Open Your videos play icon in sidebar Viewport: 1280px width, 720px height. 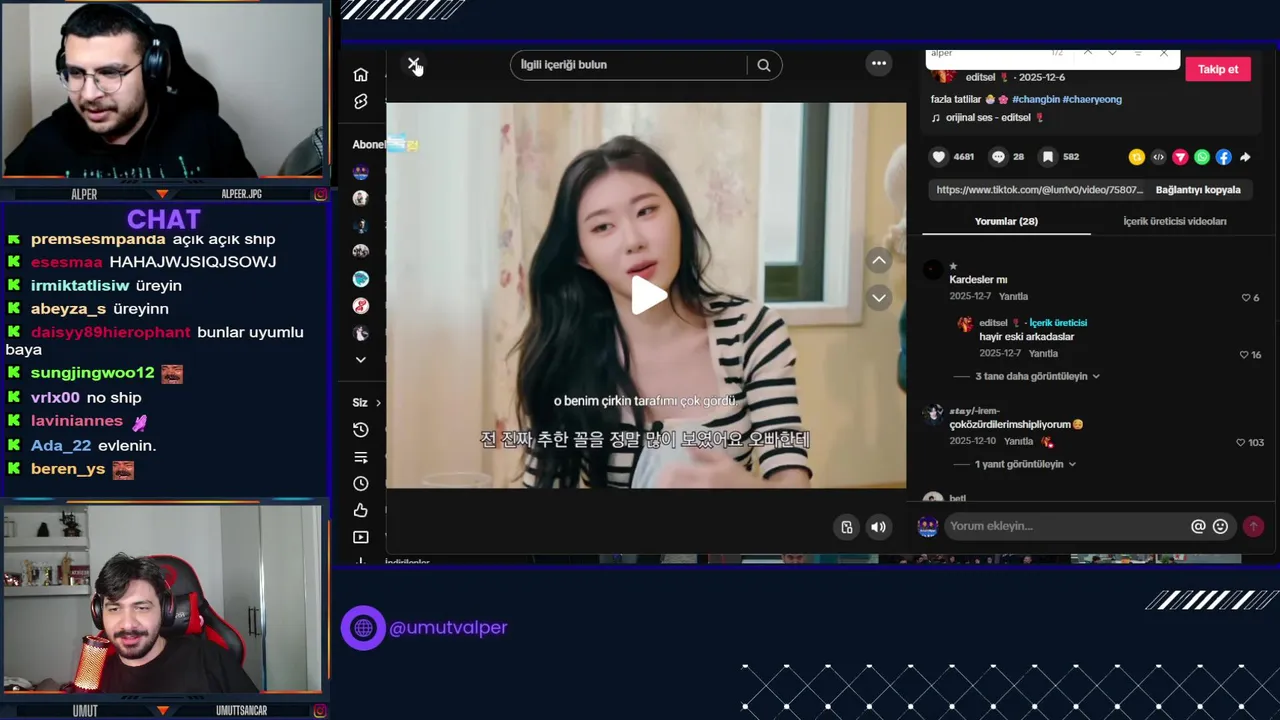click(x=361, y=537)
